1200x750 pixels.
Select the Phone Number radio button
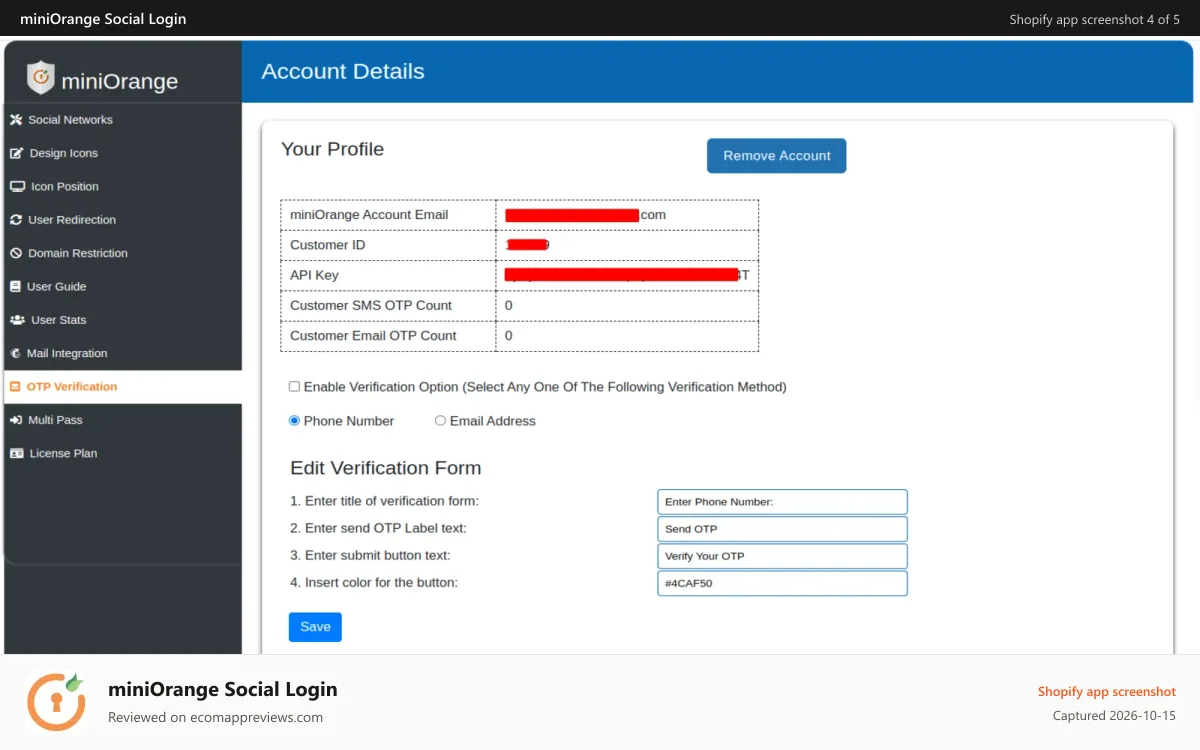294,421
